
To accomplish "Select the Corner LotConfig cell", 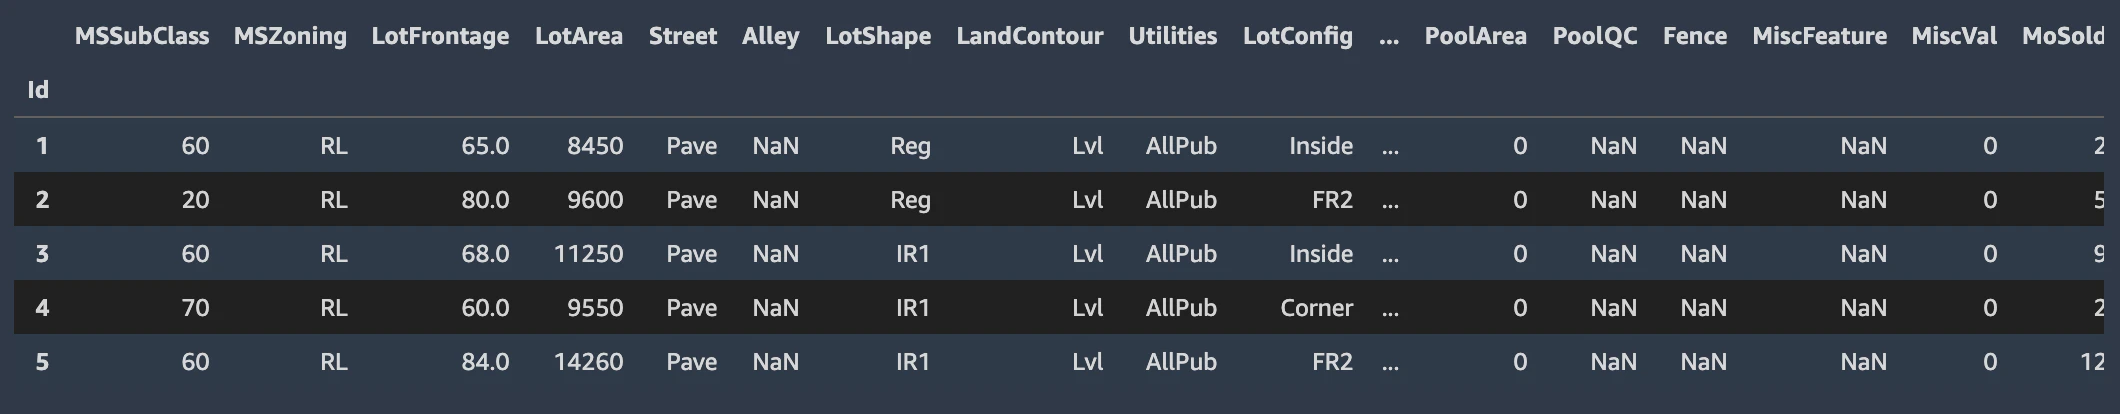I will click(1317, 308).
